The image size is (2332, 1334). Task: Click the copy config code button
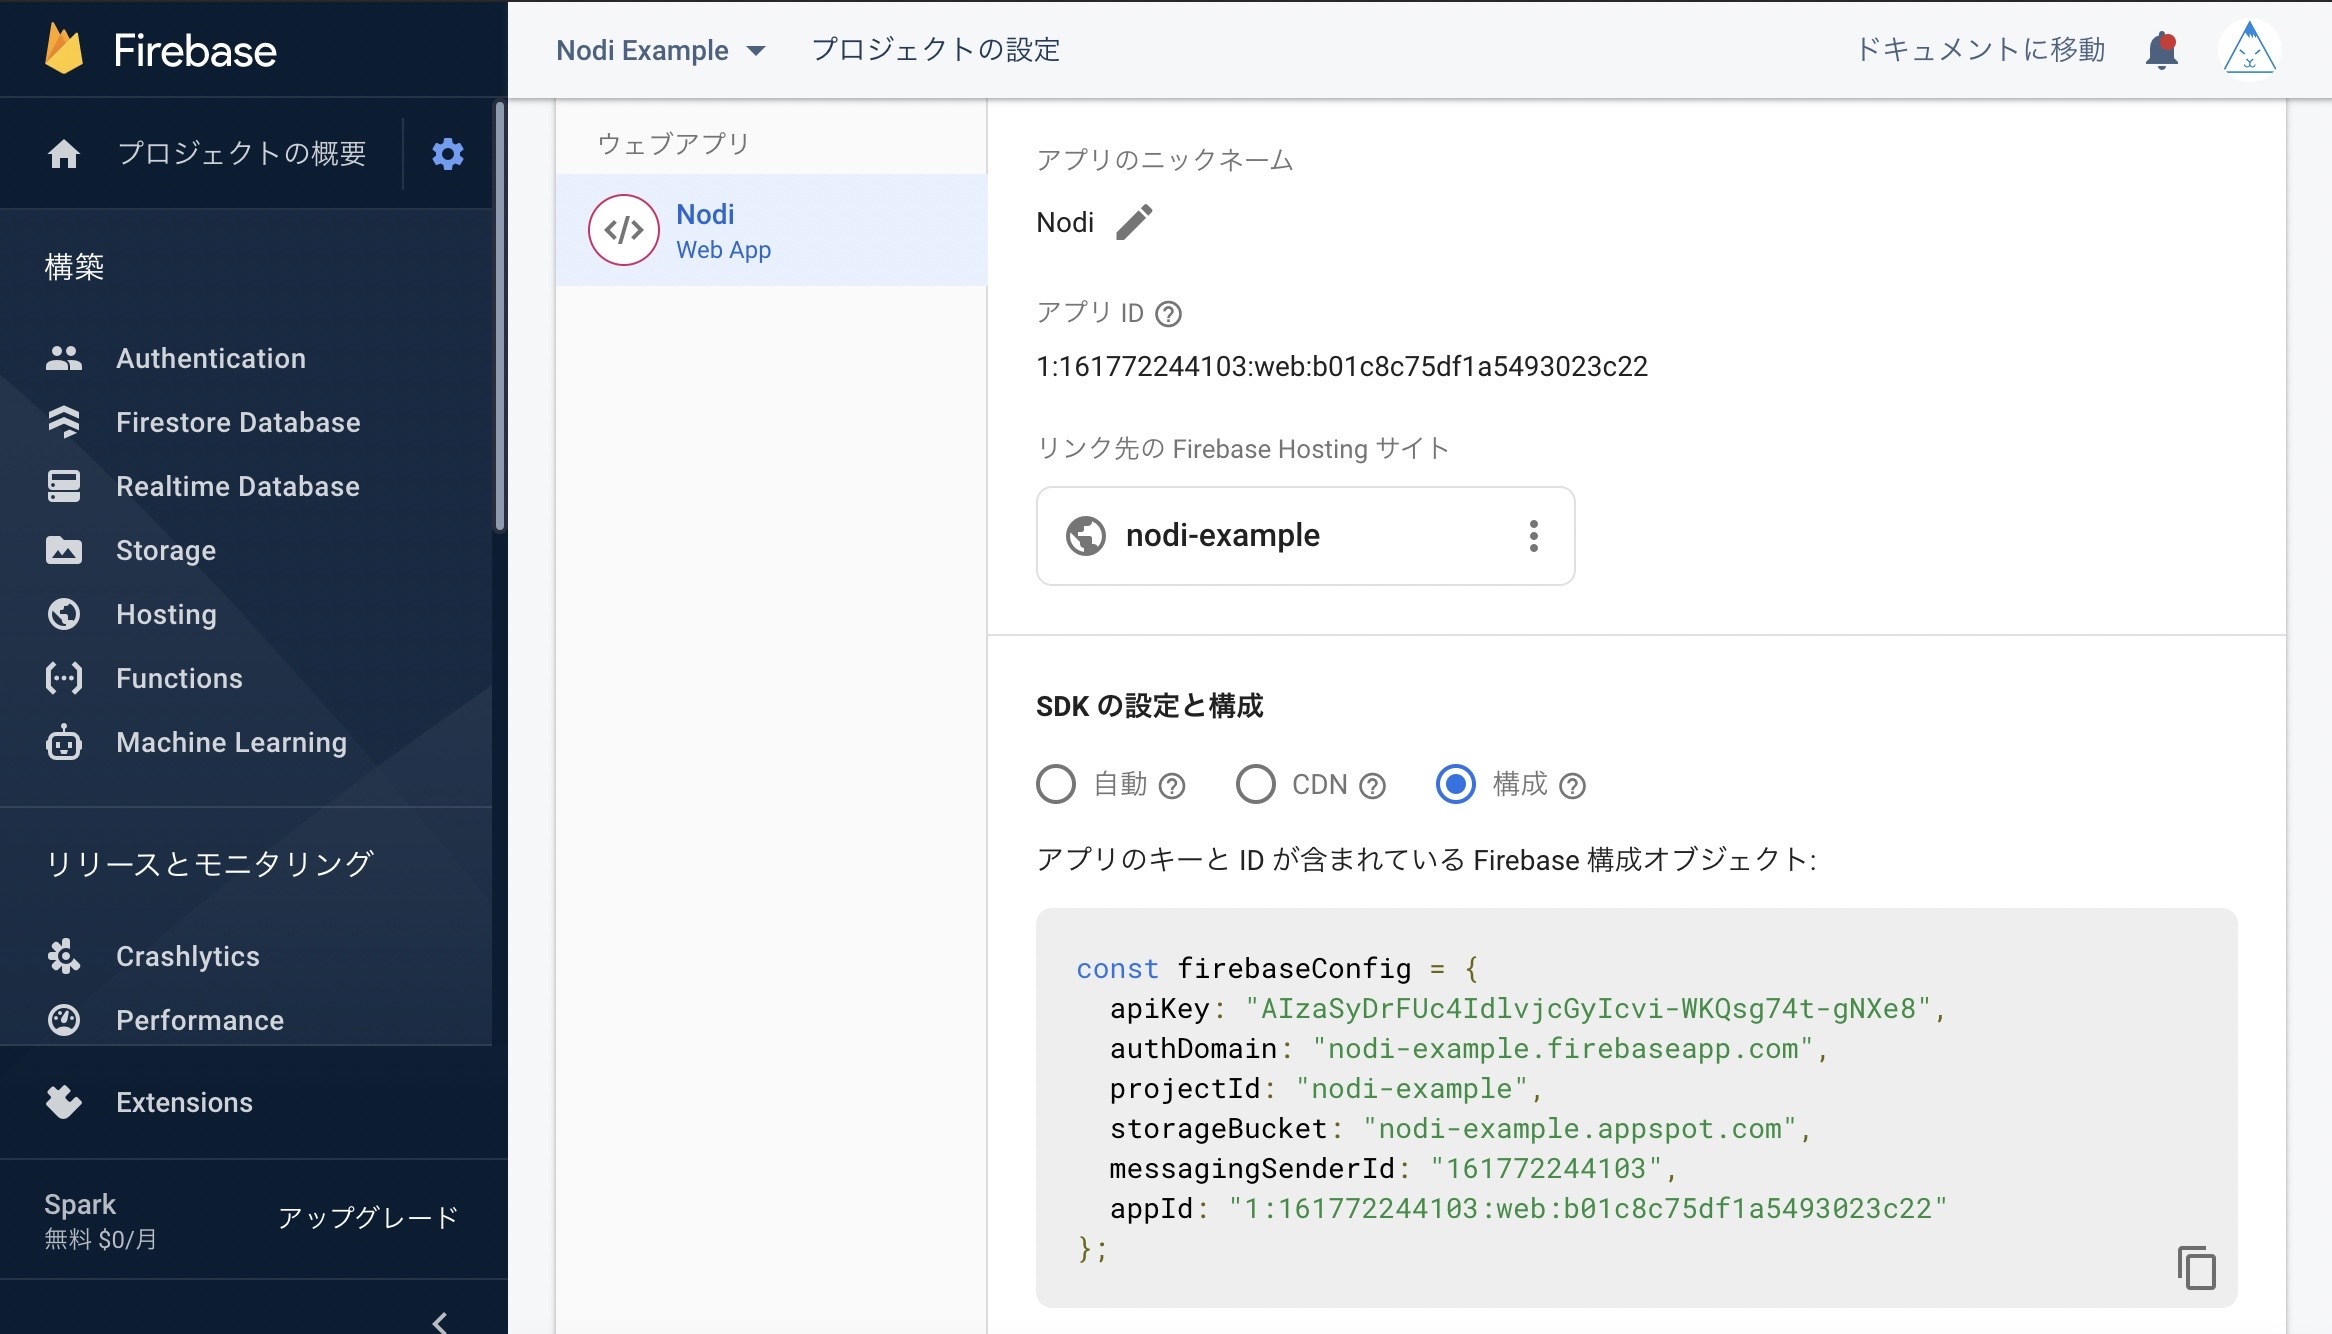2199,1265
